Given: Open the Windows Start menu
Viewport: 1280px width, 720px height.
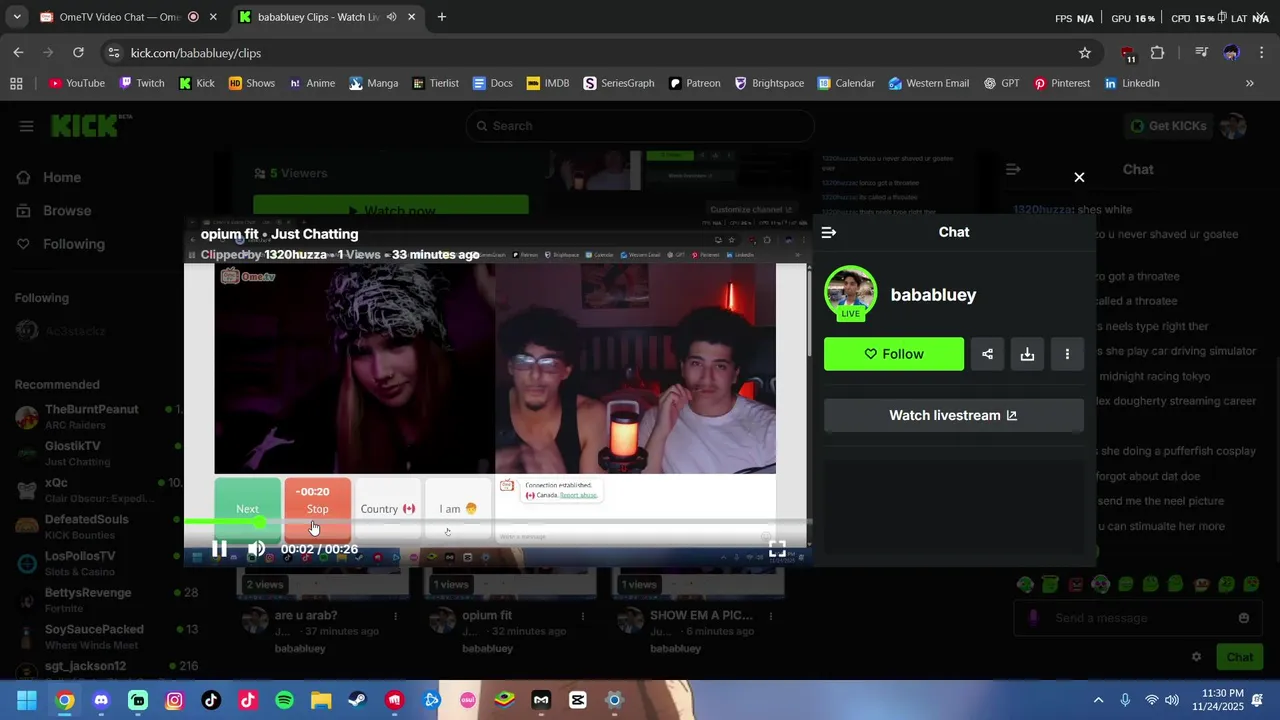Looking at the screenshot, I should pos(27,700).
